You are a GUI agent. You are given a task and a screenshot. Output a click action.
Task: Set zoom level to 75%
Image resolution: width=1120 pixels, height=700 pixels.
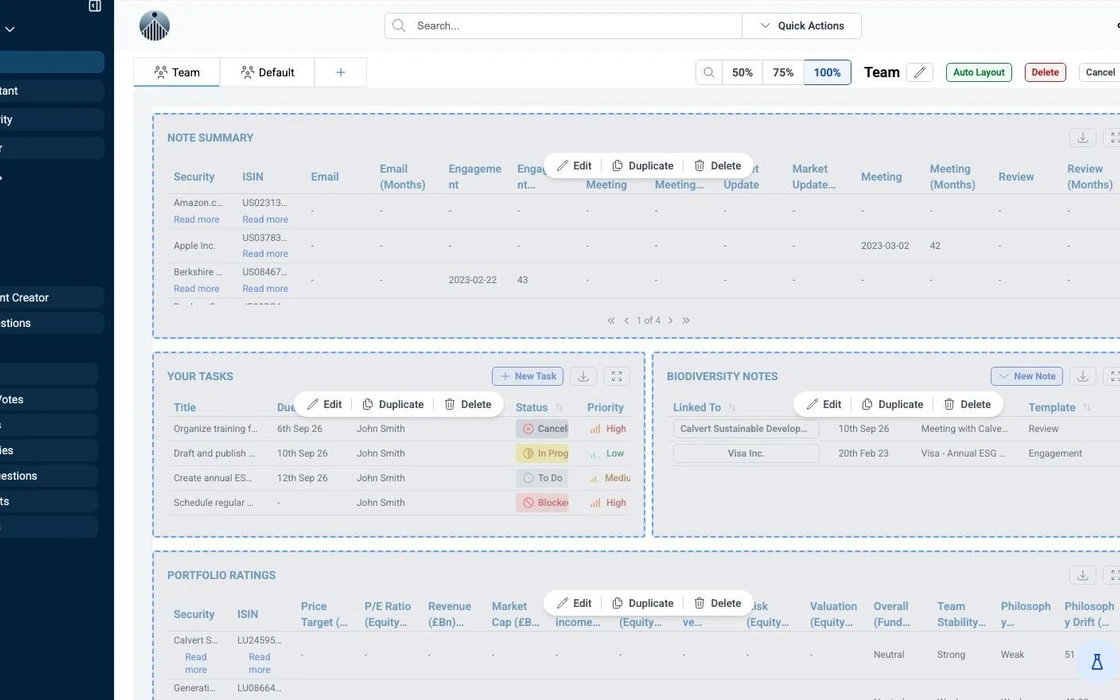[783, 72]
